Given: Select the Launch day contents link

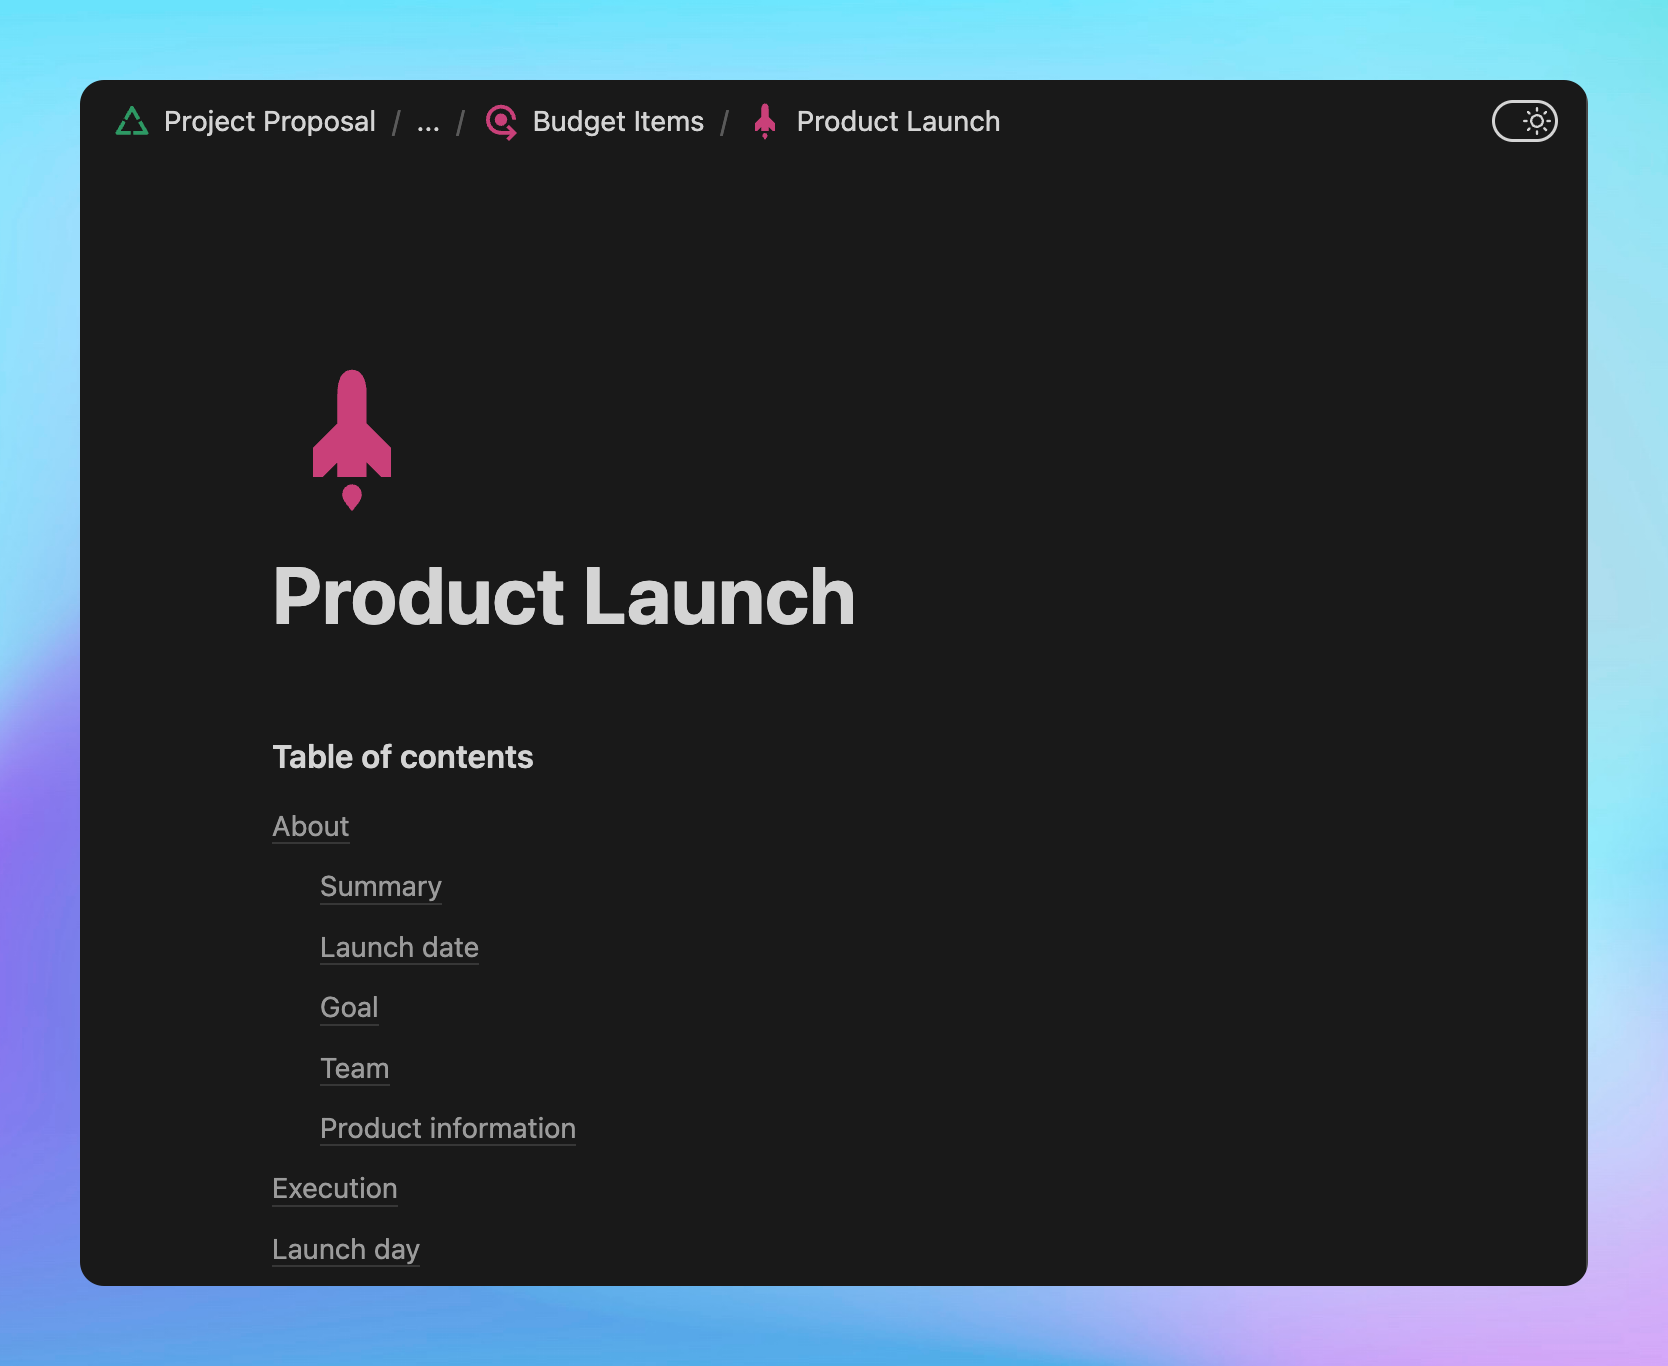Looking at the screenshot, I should coord(346,1249).
